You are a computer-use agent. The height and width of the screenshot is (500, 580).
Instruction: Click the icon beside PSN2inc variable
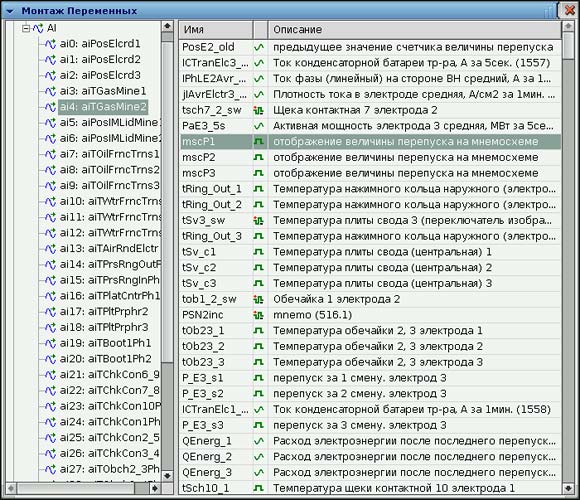click(259, 315)
